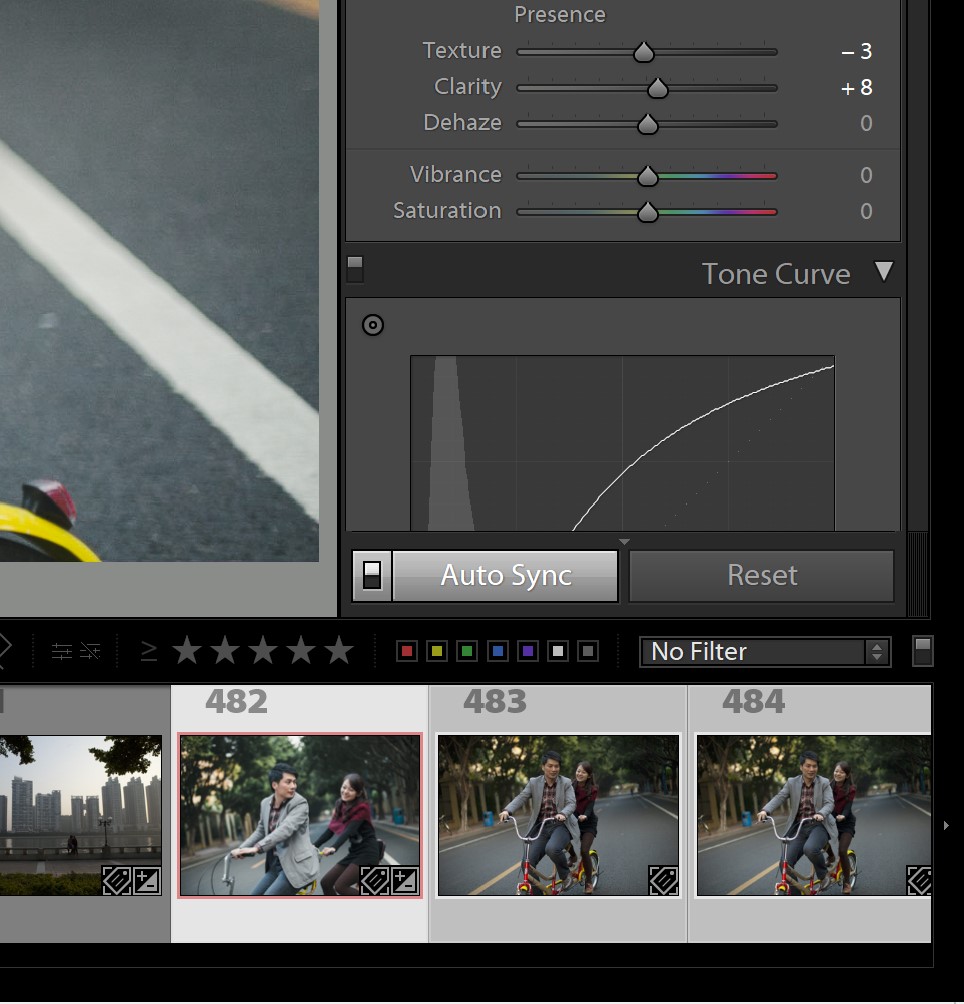This screenshot has width=964, height=1004.
Task: Select filmstrip thumbnail 483
Action: point(558,815)
